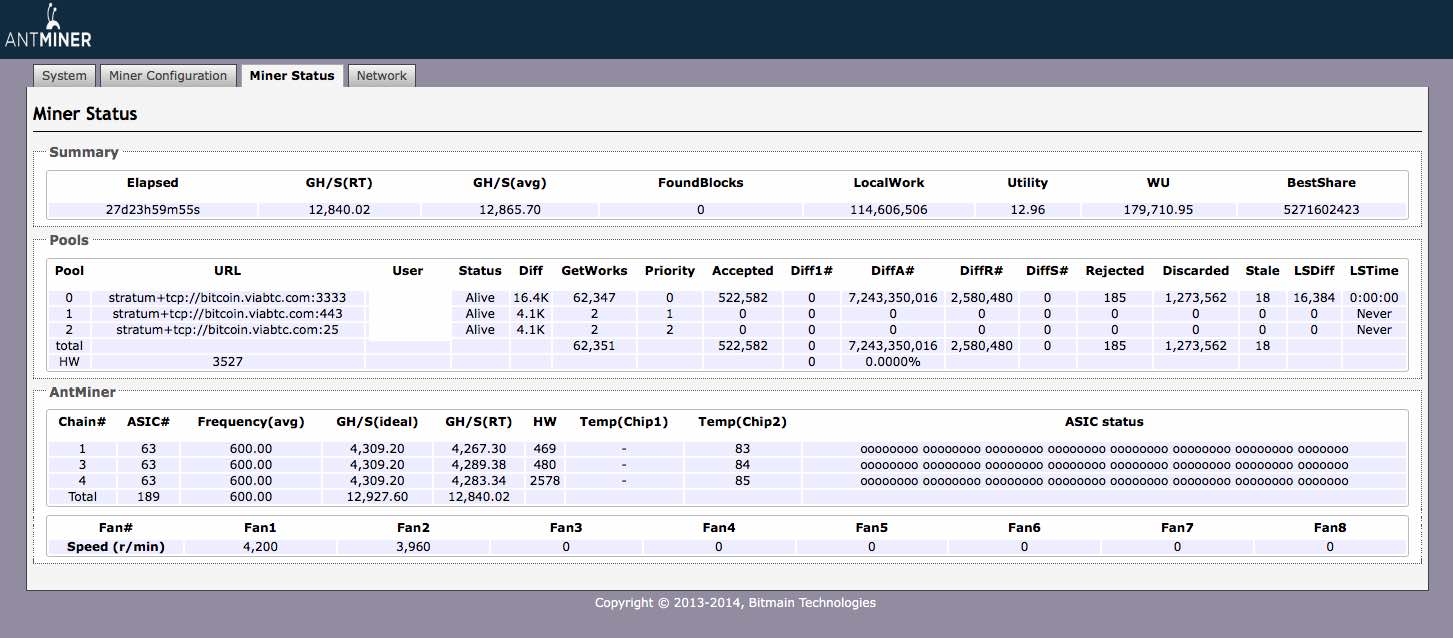The width and height of the screenshot is (1453, 638).
Task: Select the Miner Status tab
Action: point(292,76)
